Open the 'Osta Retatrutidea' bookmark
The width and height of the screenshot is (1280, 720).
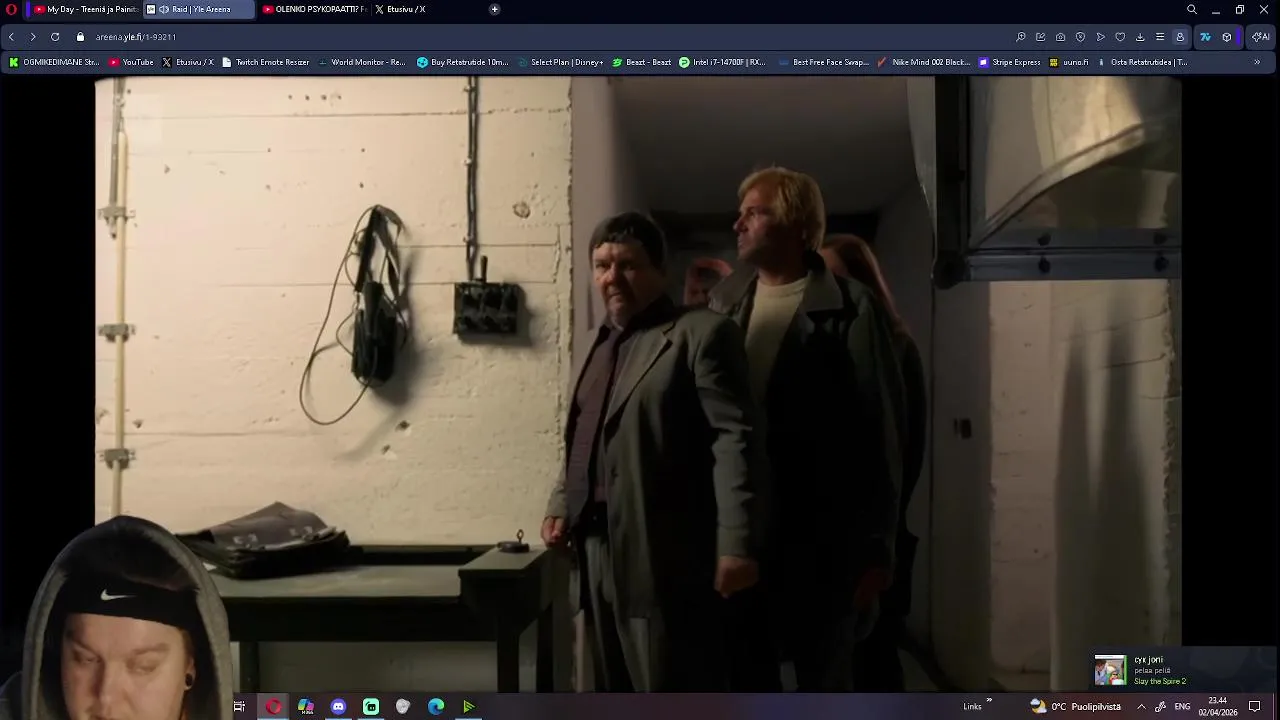1141,62
